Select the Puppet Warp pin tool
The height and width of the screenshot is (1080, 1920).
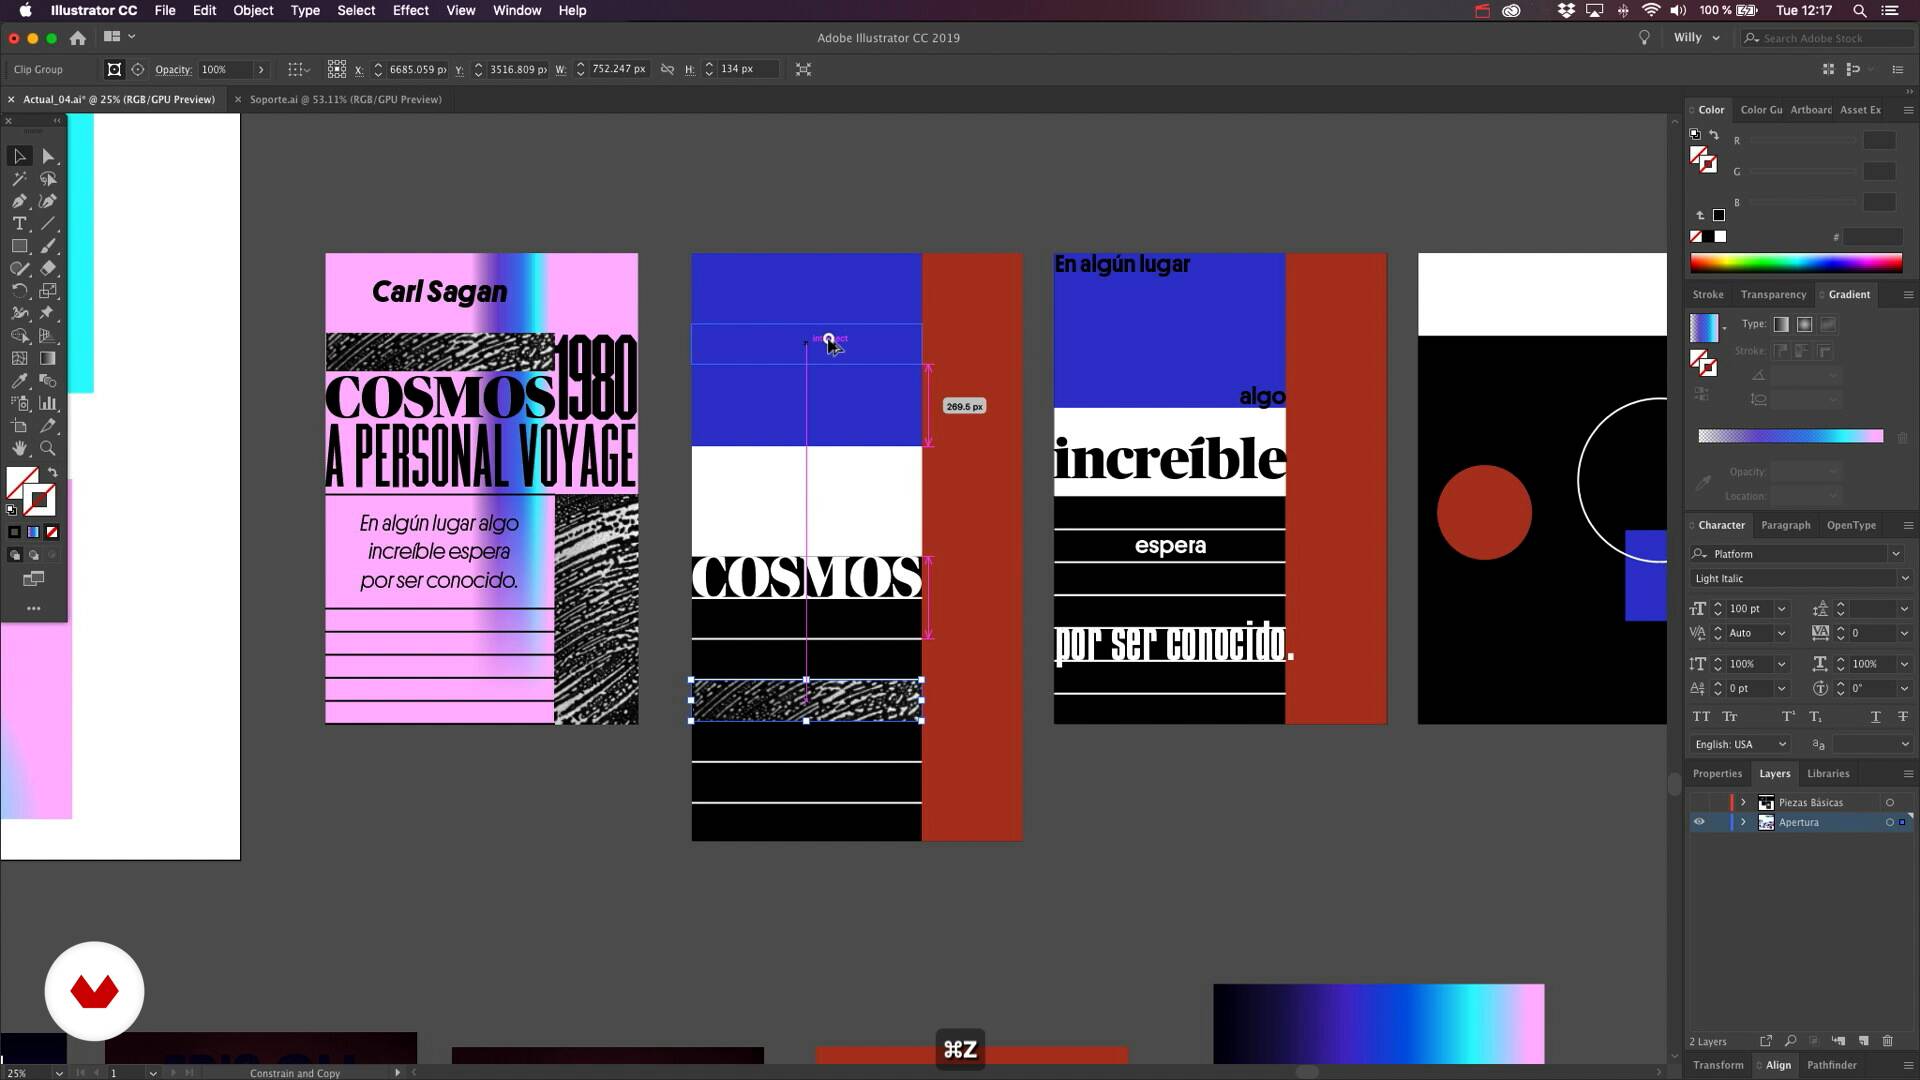point(48,313)
